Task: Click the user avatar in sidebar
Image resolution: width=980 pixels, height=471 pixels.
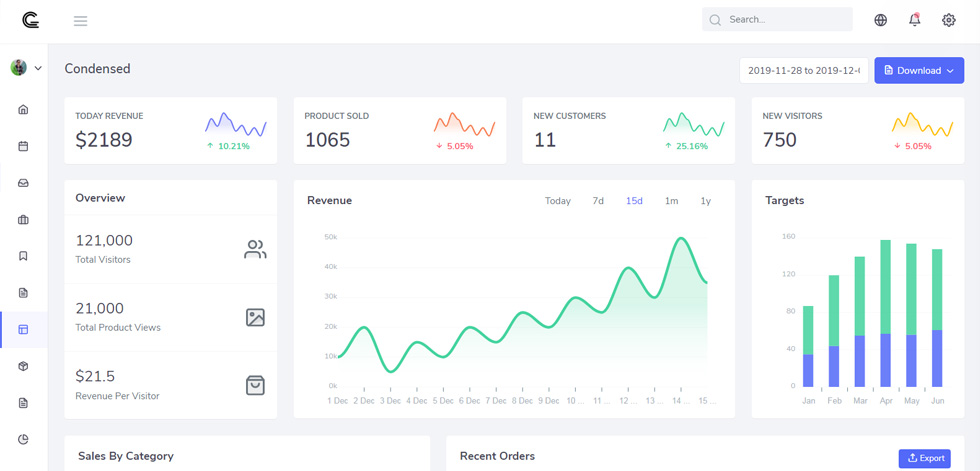Action: click(19, 67)
